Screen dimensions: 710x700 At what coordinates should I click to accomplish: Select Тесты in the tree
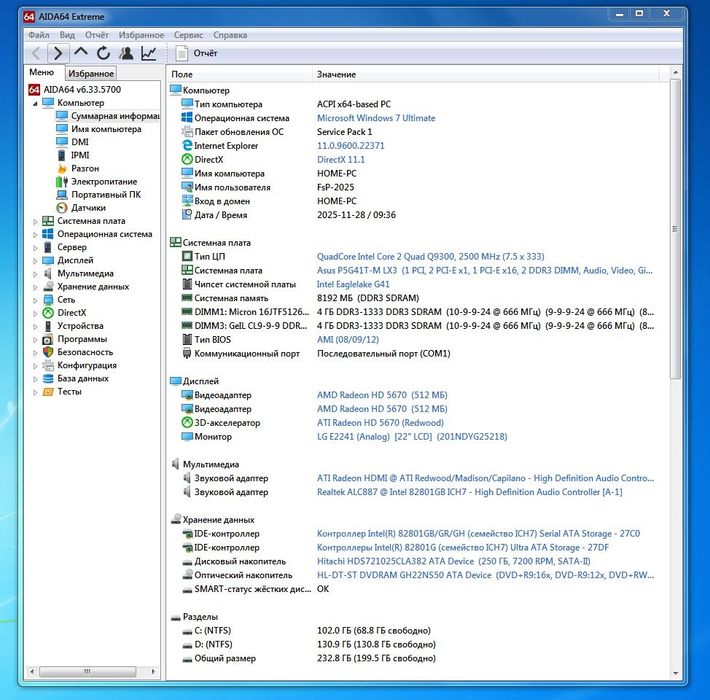69,392
